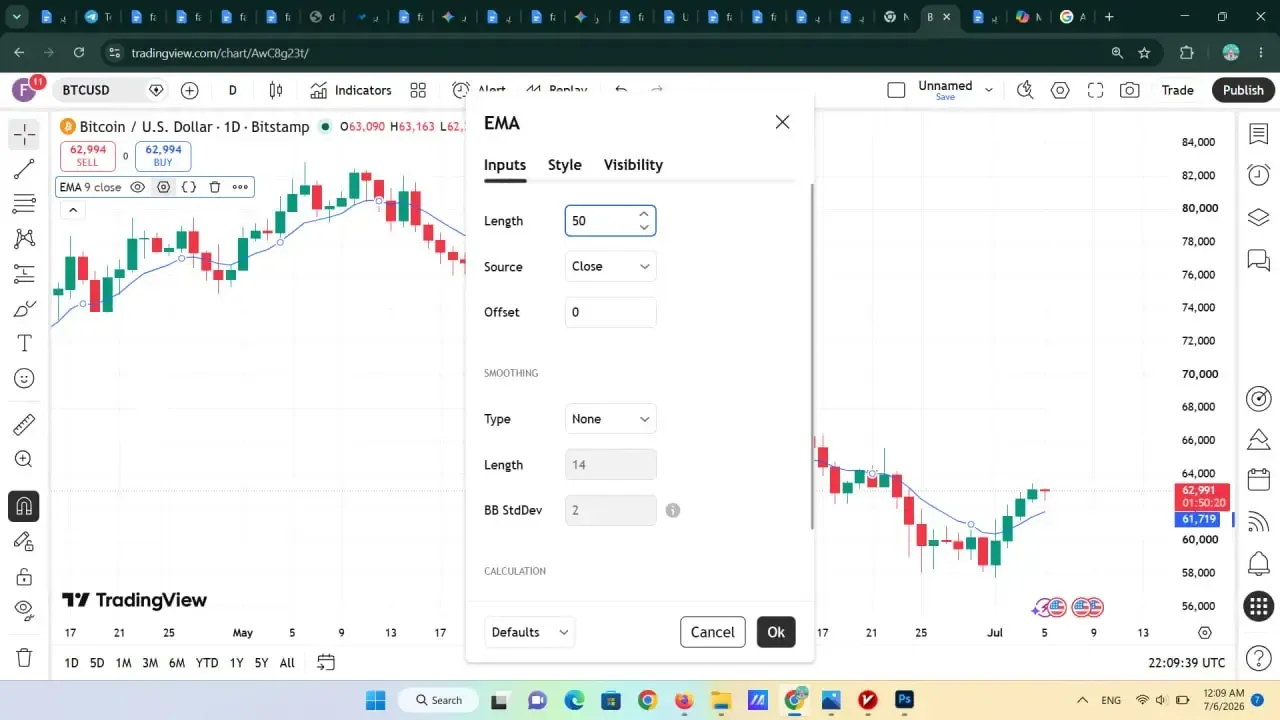Open chart settings hexagon icon
This screenshot has width=1280, height=720.
(x=1060, y=90)
